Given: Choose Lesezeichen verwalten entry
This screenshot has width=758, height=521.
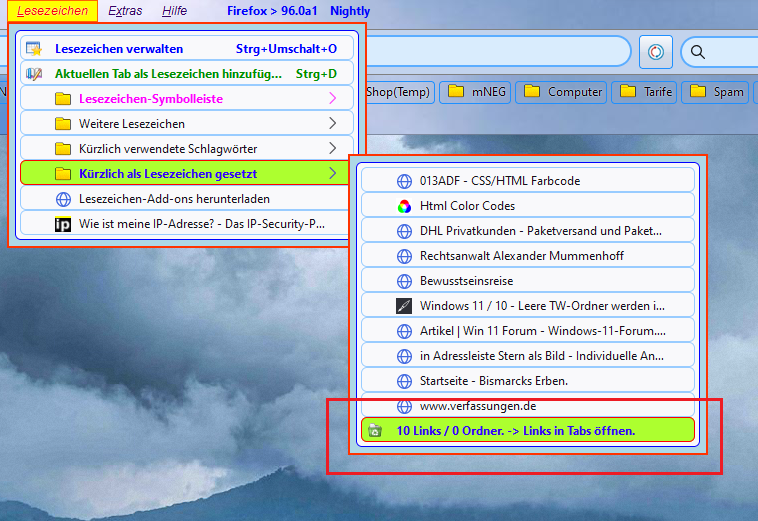Looking at the screenshot, I should click(187, 49).
